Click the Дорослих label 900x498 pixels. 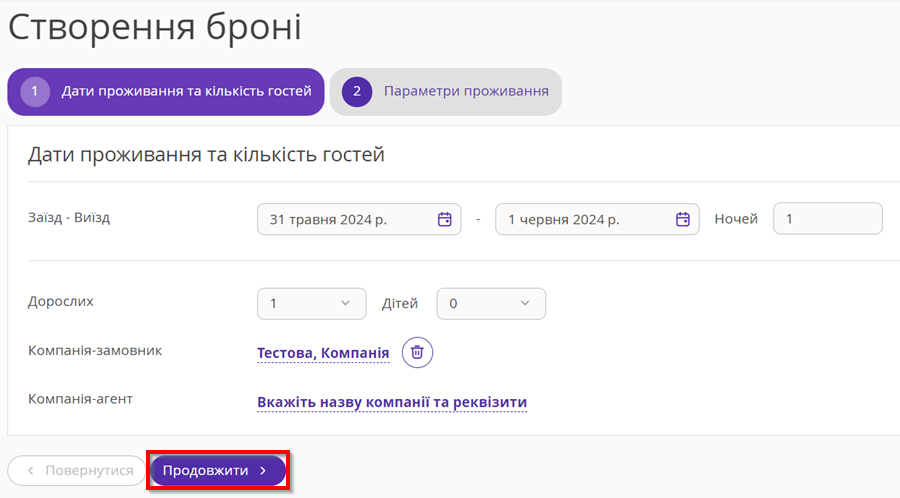61,302
